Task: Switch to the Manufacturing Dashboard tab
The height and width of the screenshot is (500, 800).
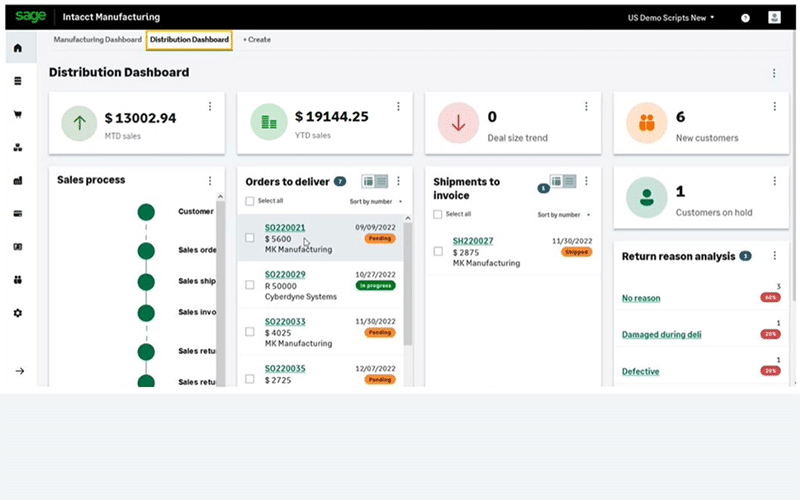Action: (x=97, y=39)
